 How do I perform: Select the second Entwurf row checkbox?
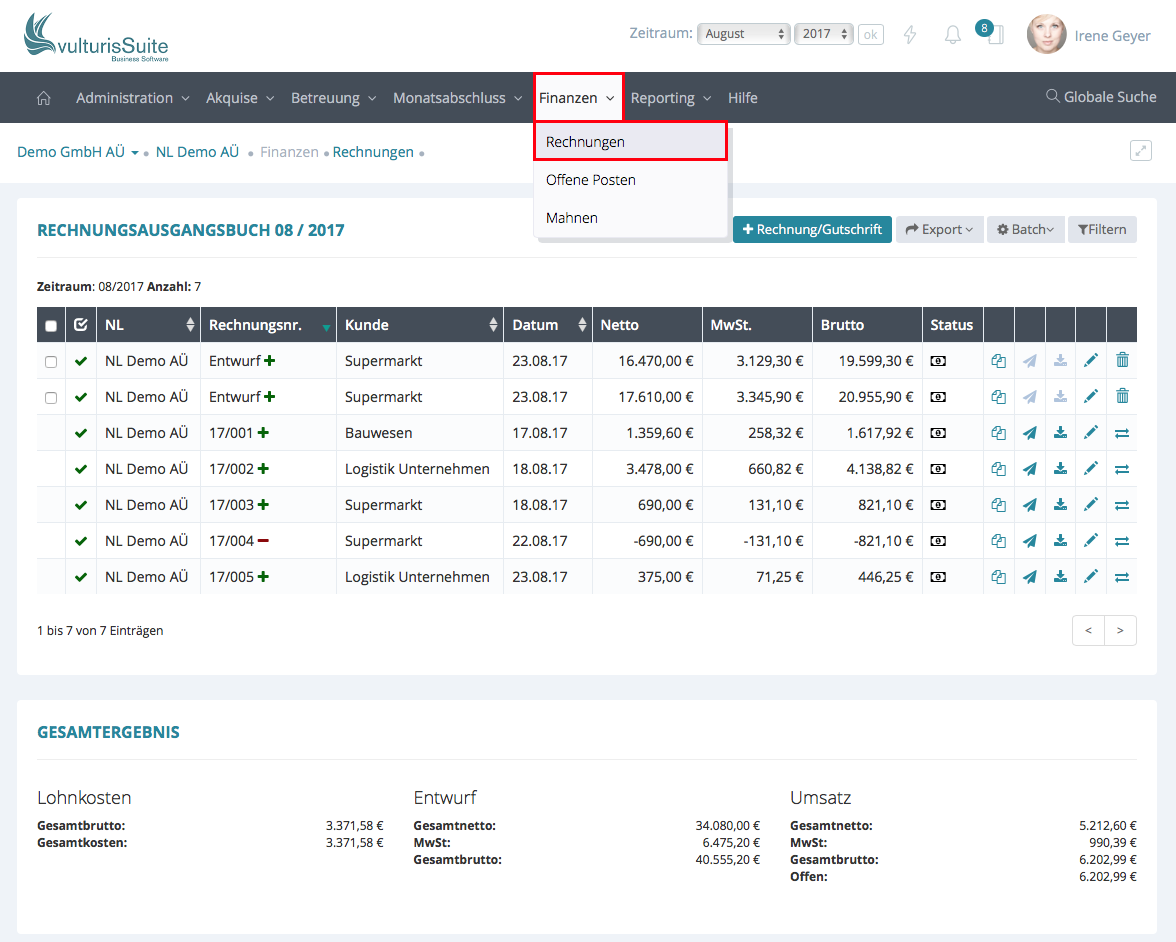pos(51,397)
